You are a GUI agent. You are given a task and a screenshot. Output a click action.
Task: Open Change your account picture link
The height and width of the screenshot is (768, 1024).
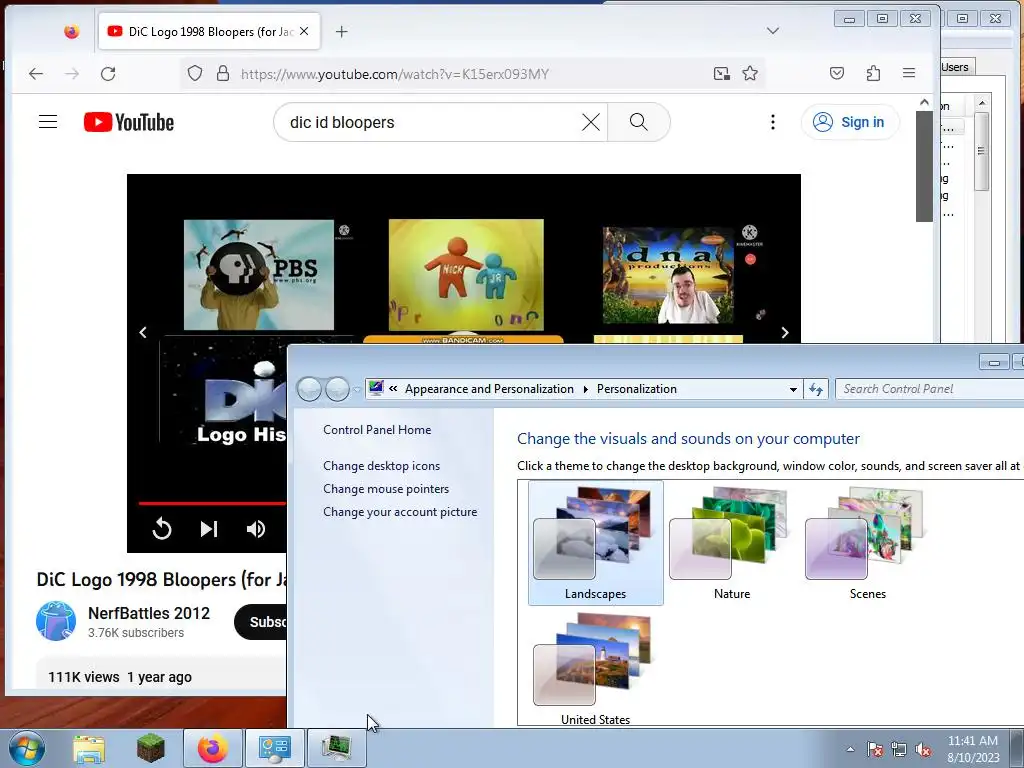(400, 512)
